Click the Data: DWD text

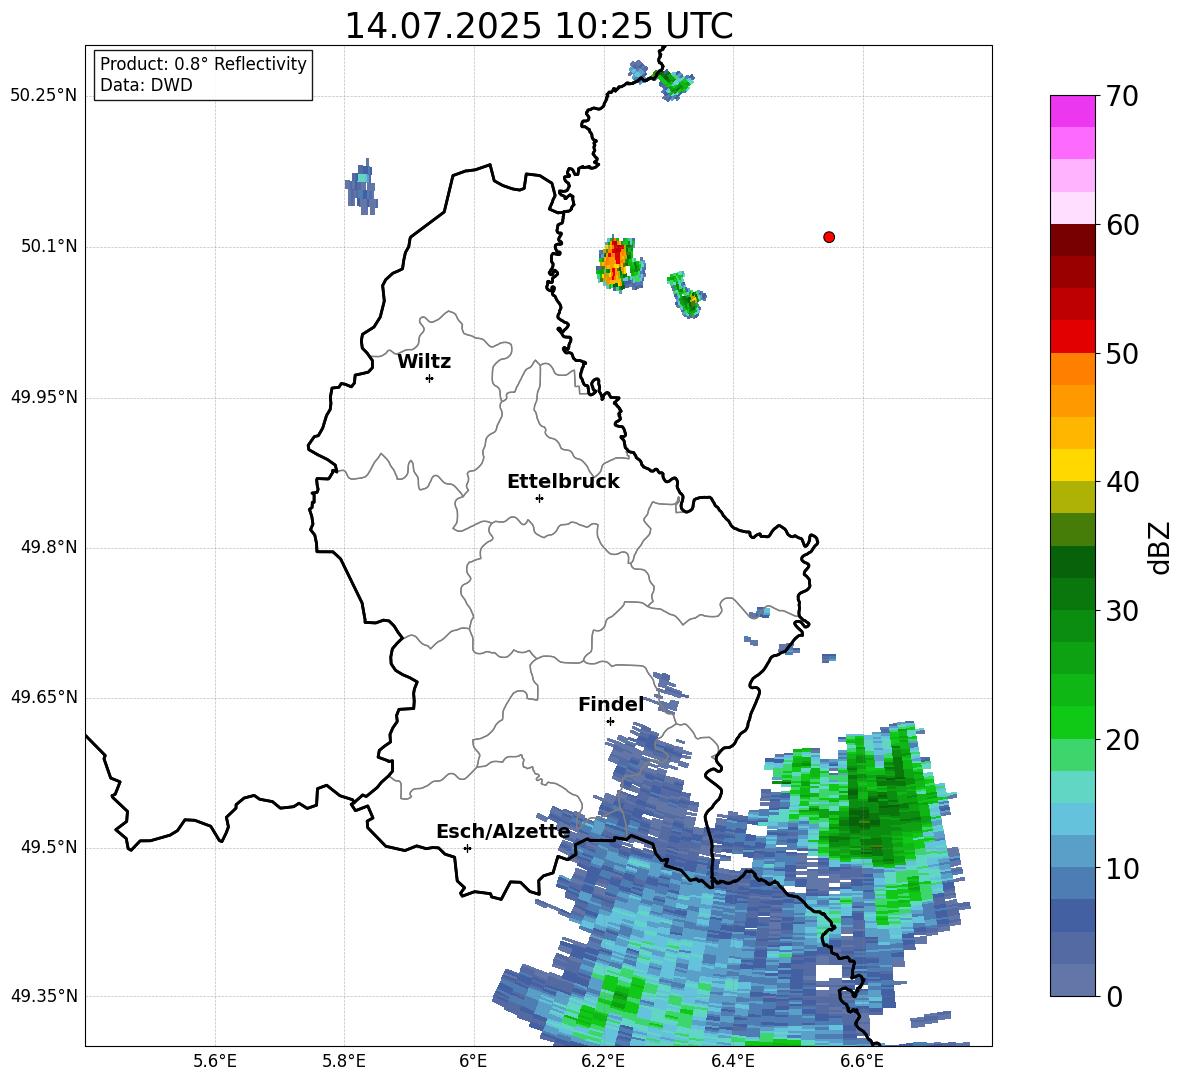click(x=146, y=85)
